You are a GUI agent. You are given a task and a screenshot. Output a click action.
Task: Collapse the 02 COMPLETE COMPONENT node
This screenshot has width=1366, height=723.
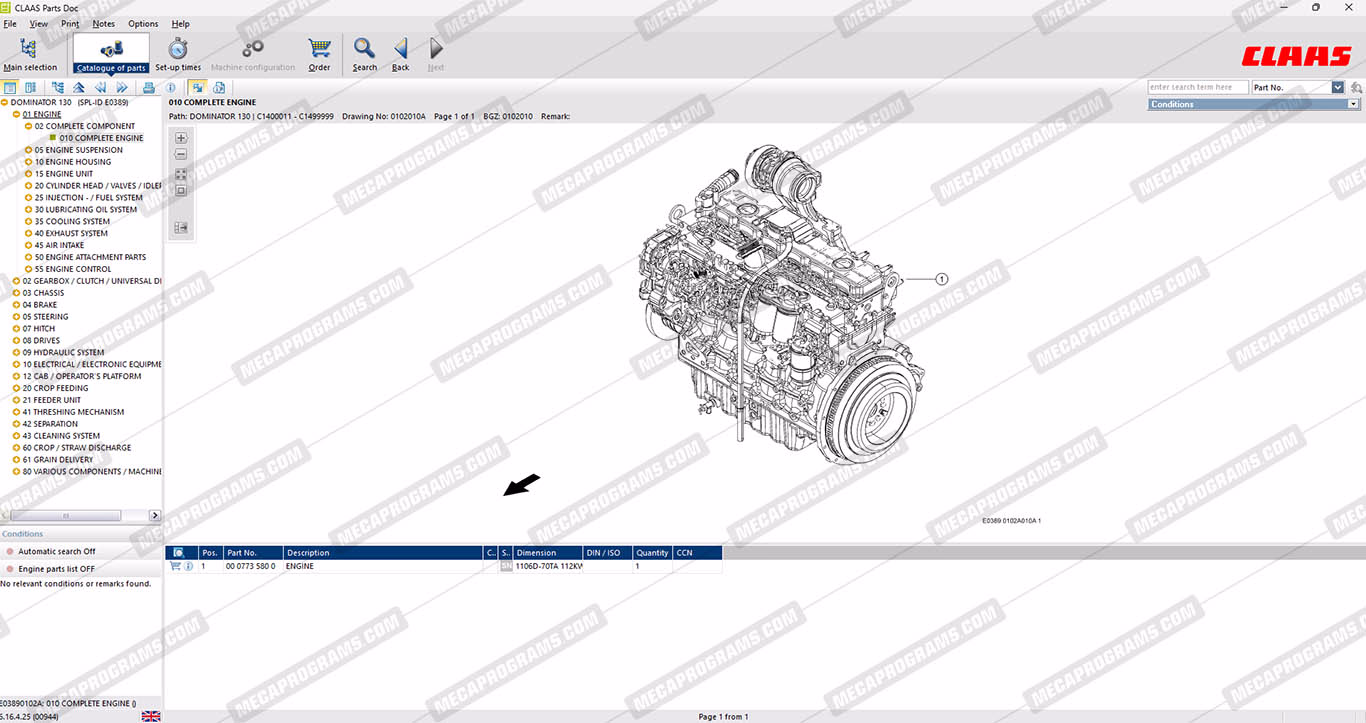pos(28,126)
